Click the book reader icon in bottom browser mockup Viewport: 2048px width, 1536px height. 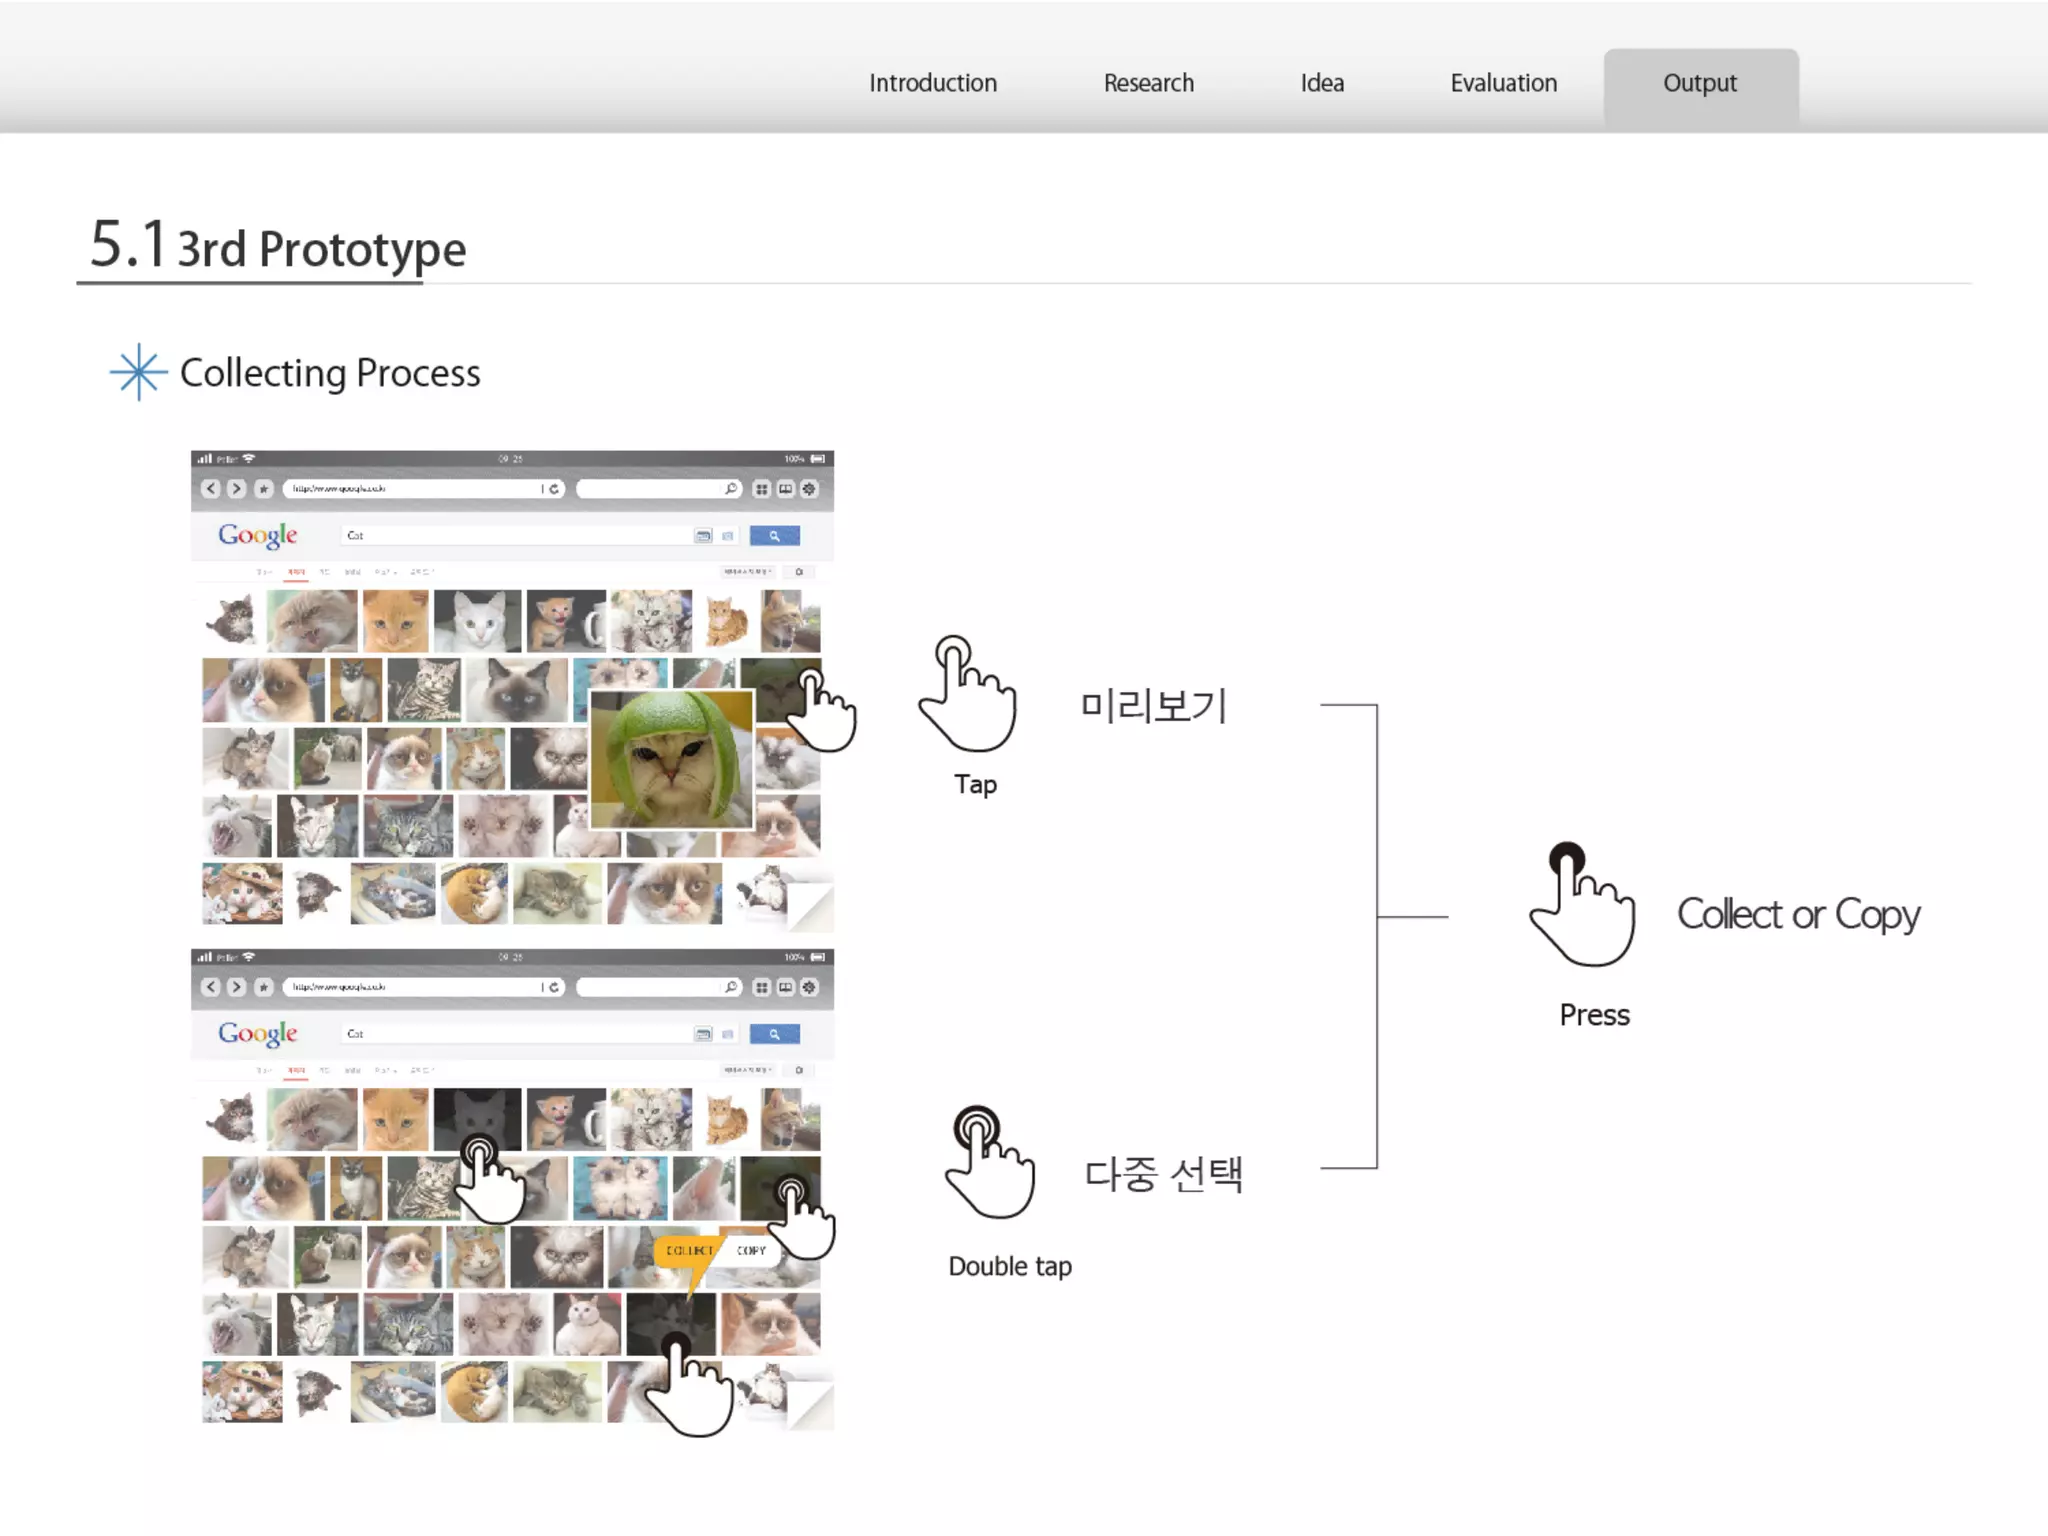786,987
